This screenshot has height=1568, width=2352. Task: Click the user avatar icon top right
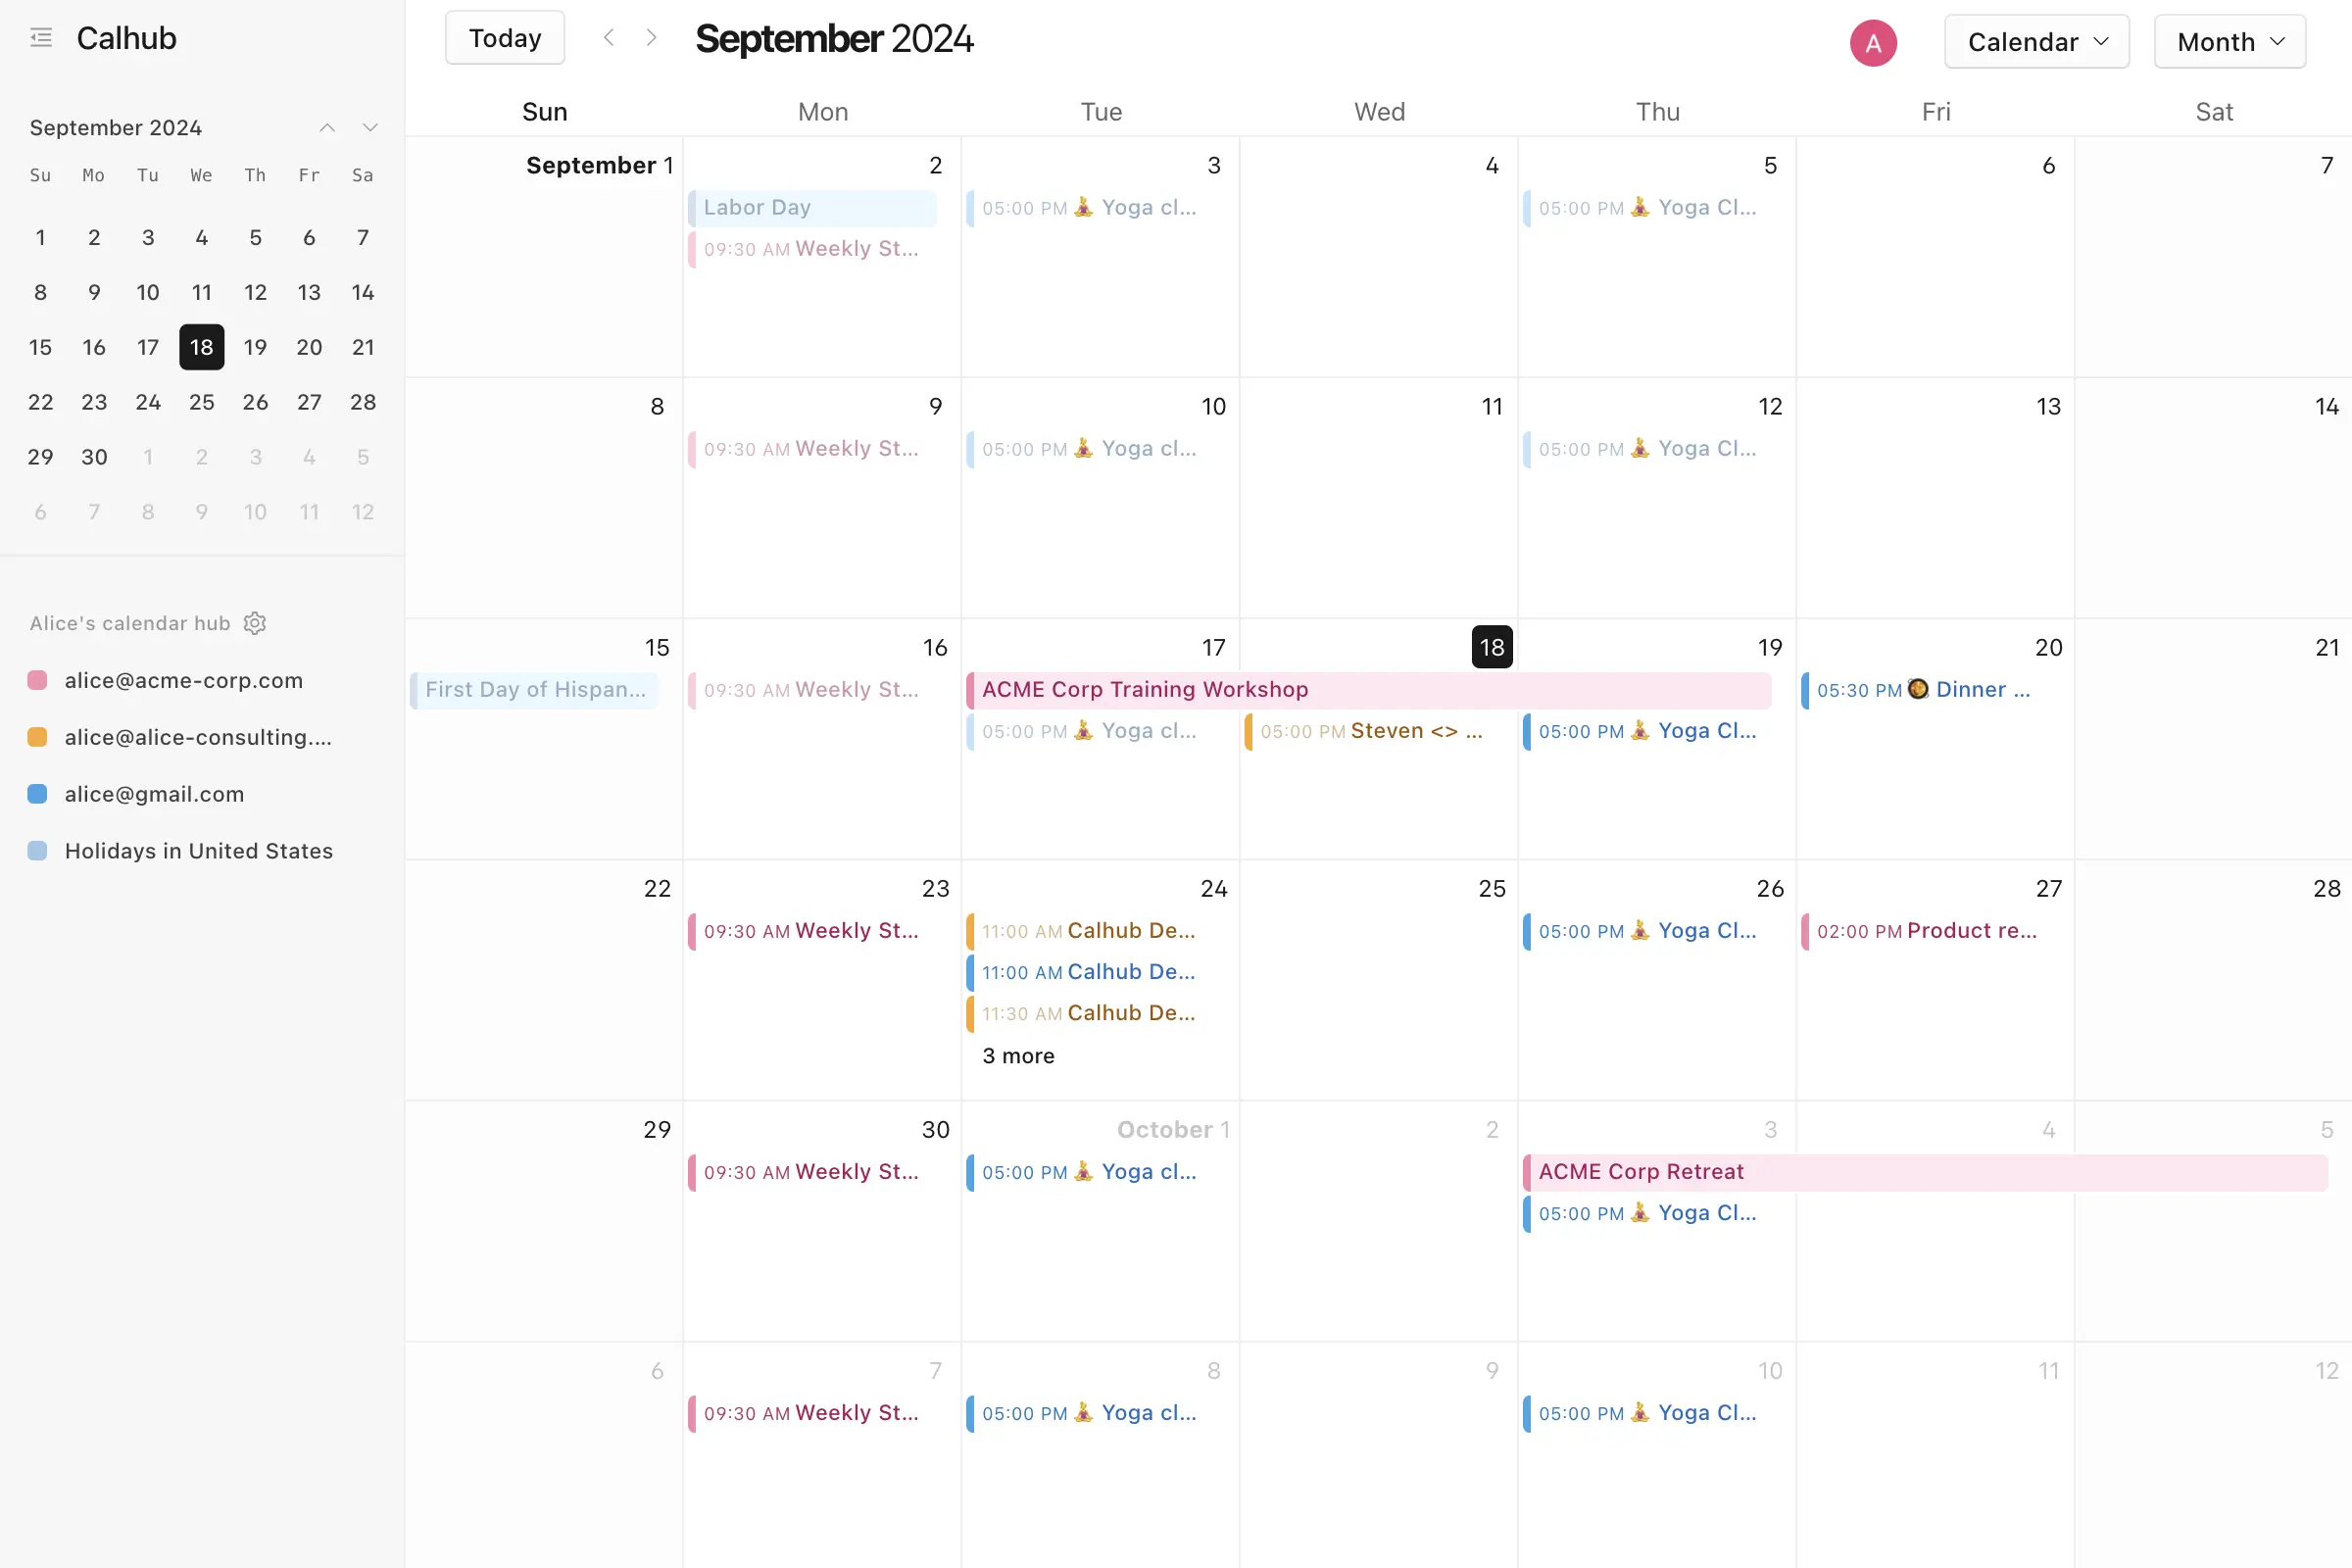1874,42
